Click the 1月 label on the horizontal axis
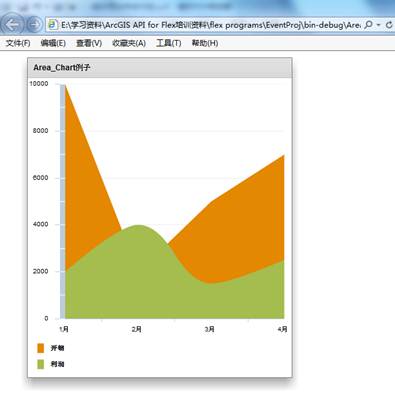The width and height of the screenshot is (395, 414). (x=64, y=329)
